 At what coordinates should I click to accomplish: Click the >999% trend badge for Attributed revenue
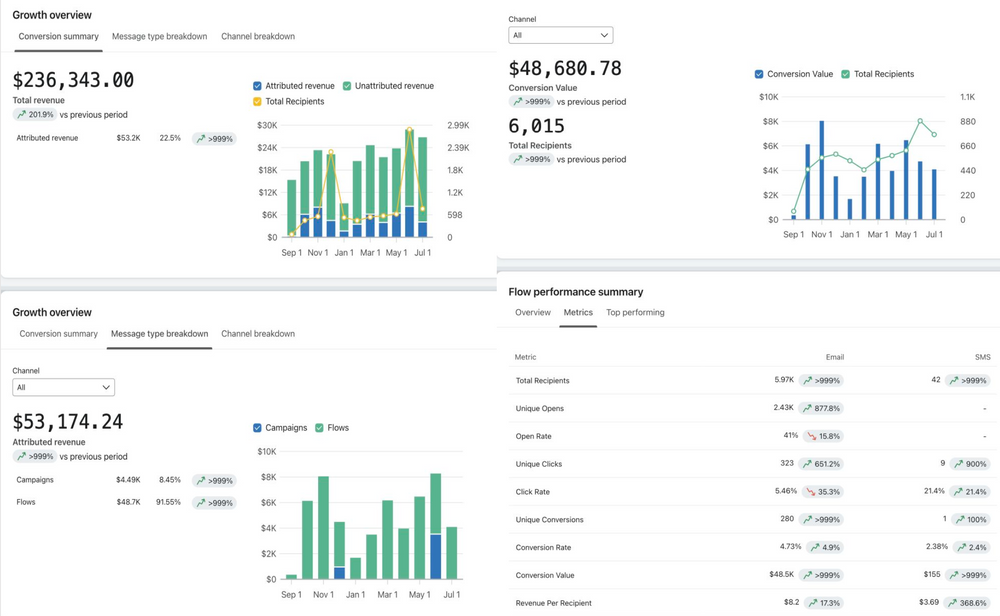219,138
